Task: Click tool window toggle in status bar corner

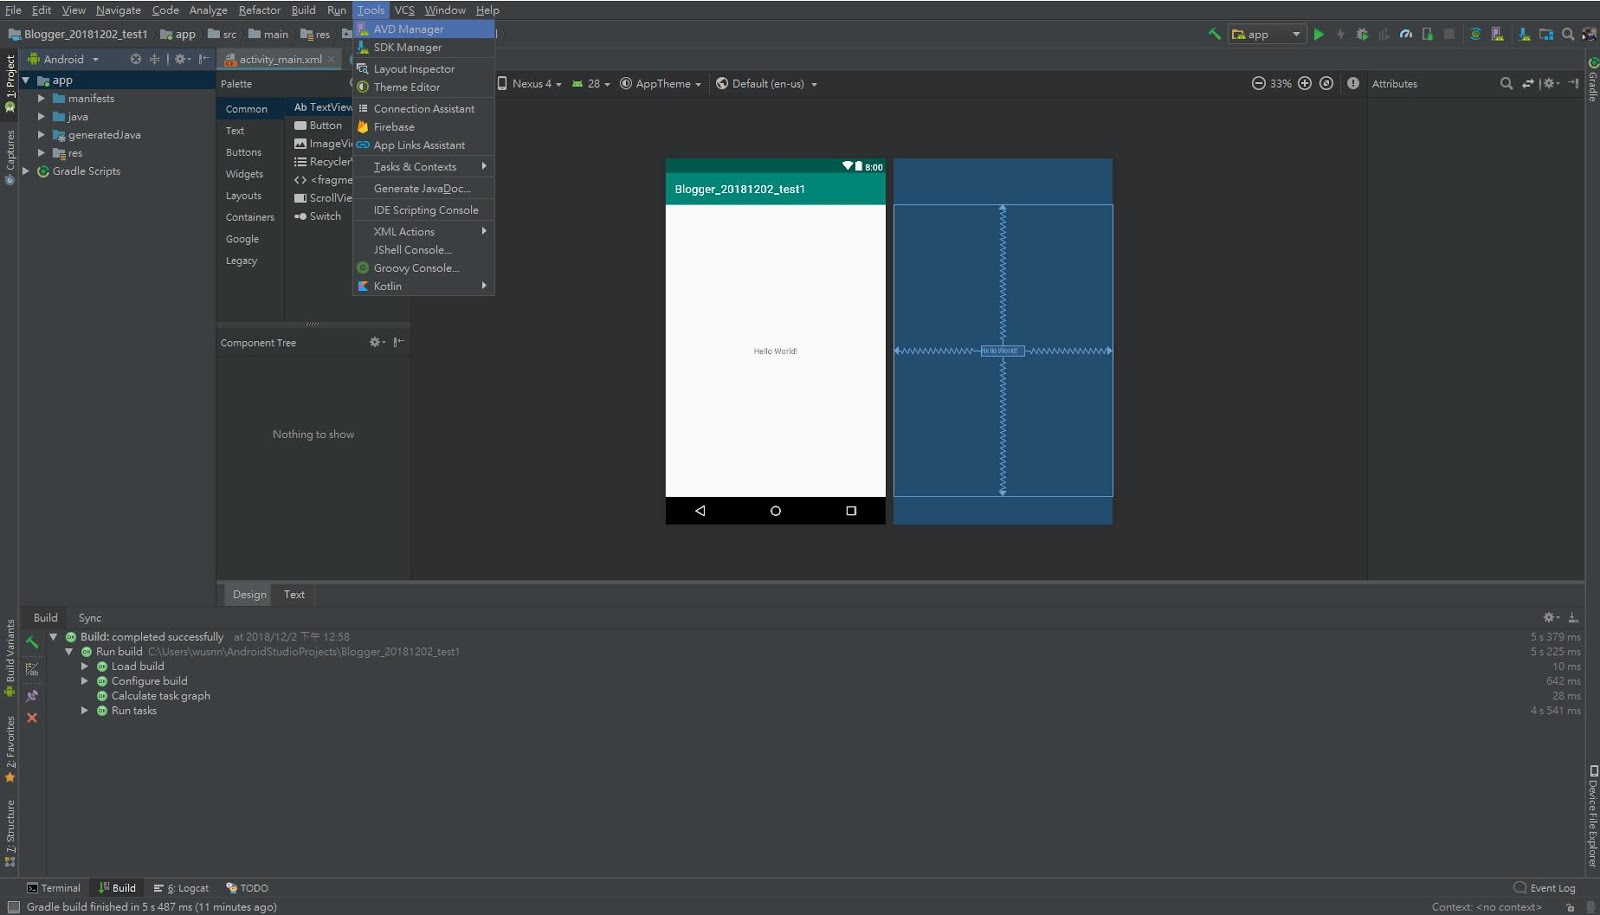Action: pos(14,907)
